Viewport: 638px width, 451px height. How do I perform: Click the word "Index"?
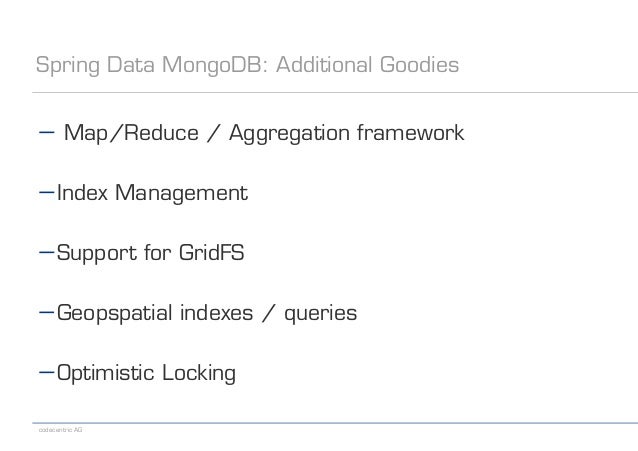[x=83, y=192]
